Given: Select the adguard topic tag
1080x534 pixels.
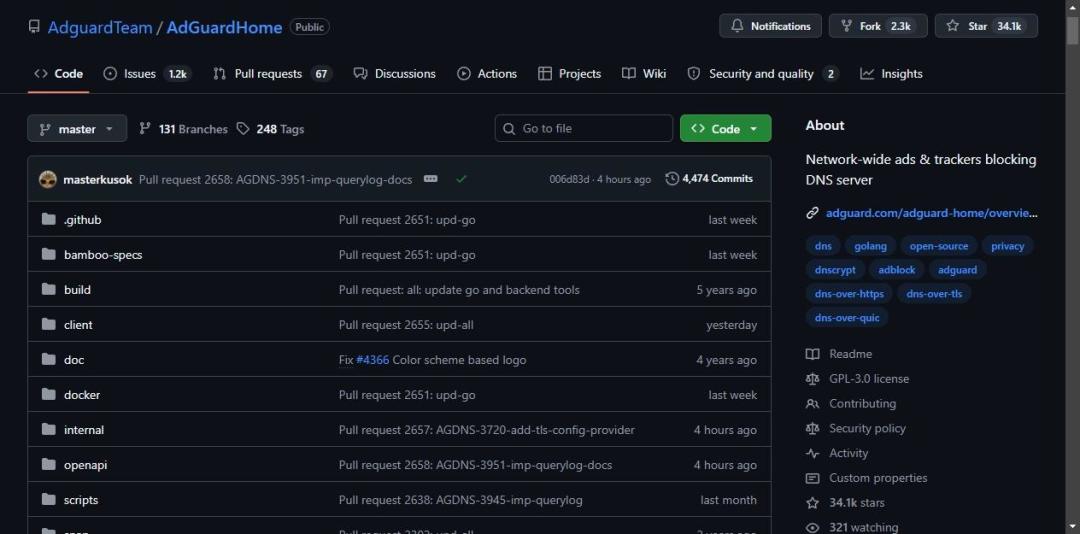Looking at the screenshot, I should click(x=957, y=270).
